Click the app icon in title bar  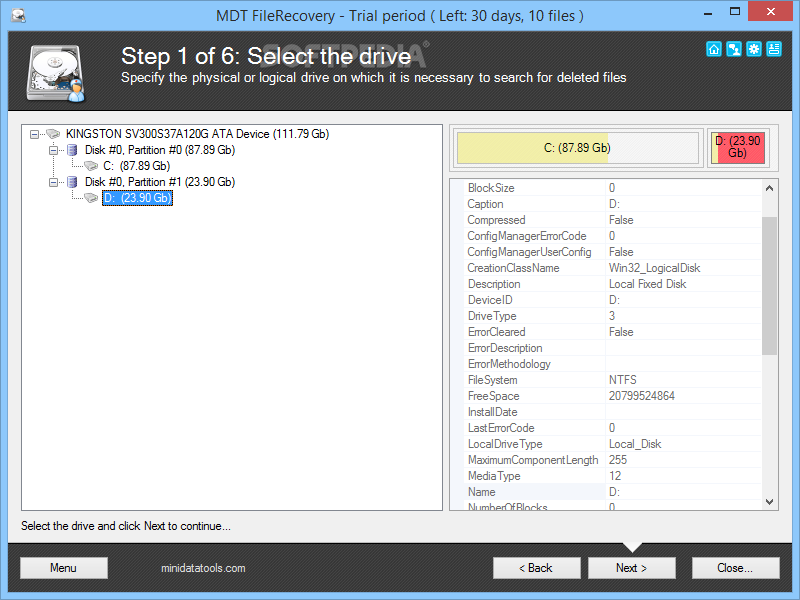tap(18, 15)
